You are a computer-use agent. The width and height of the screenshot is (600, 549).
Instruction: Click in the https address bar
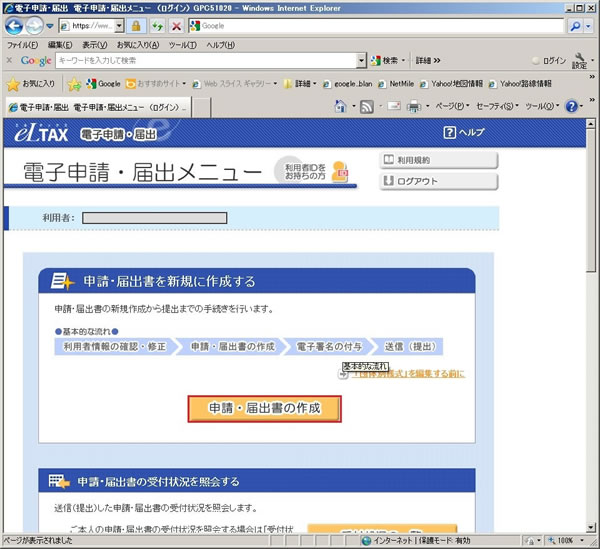91,26
